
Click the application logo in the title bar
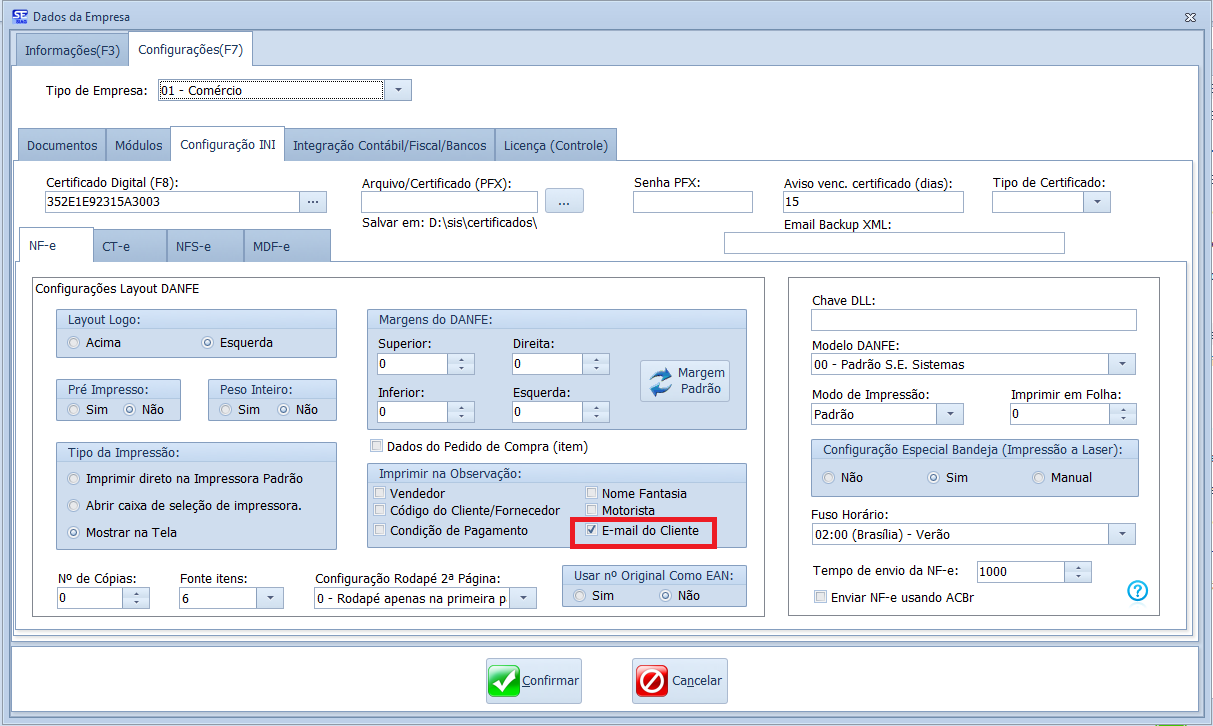(x=19, y=17)
